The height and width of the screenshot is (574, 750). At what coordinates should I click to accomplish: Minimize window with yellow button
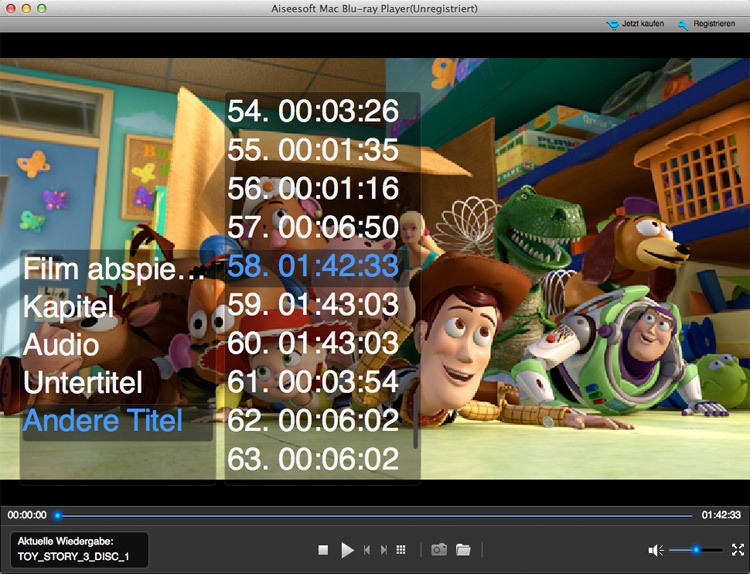26,8
